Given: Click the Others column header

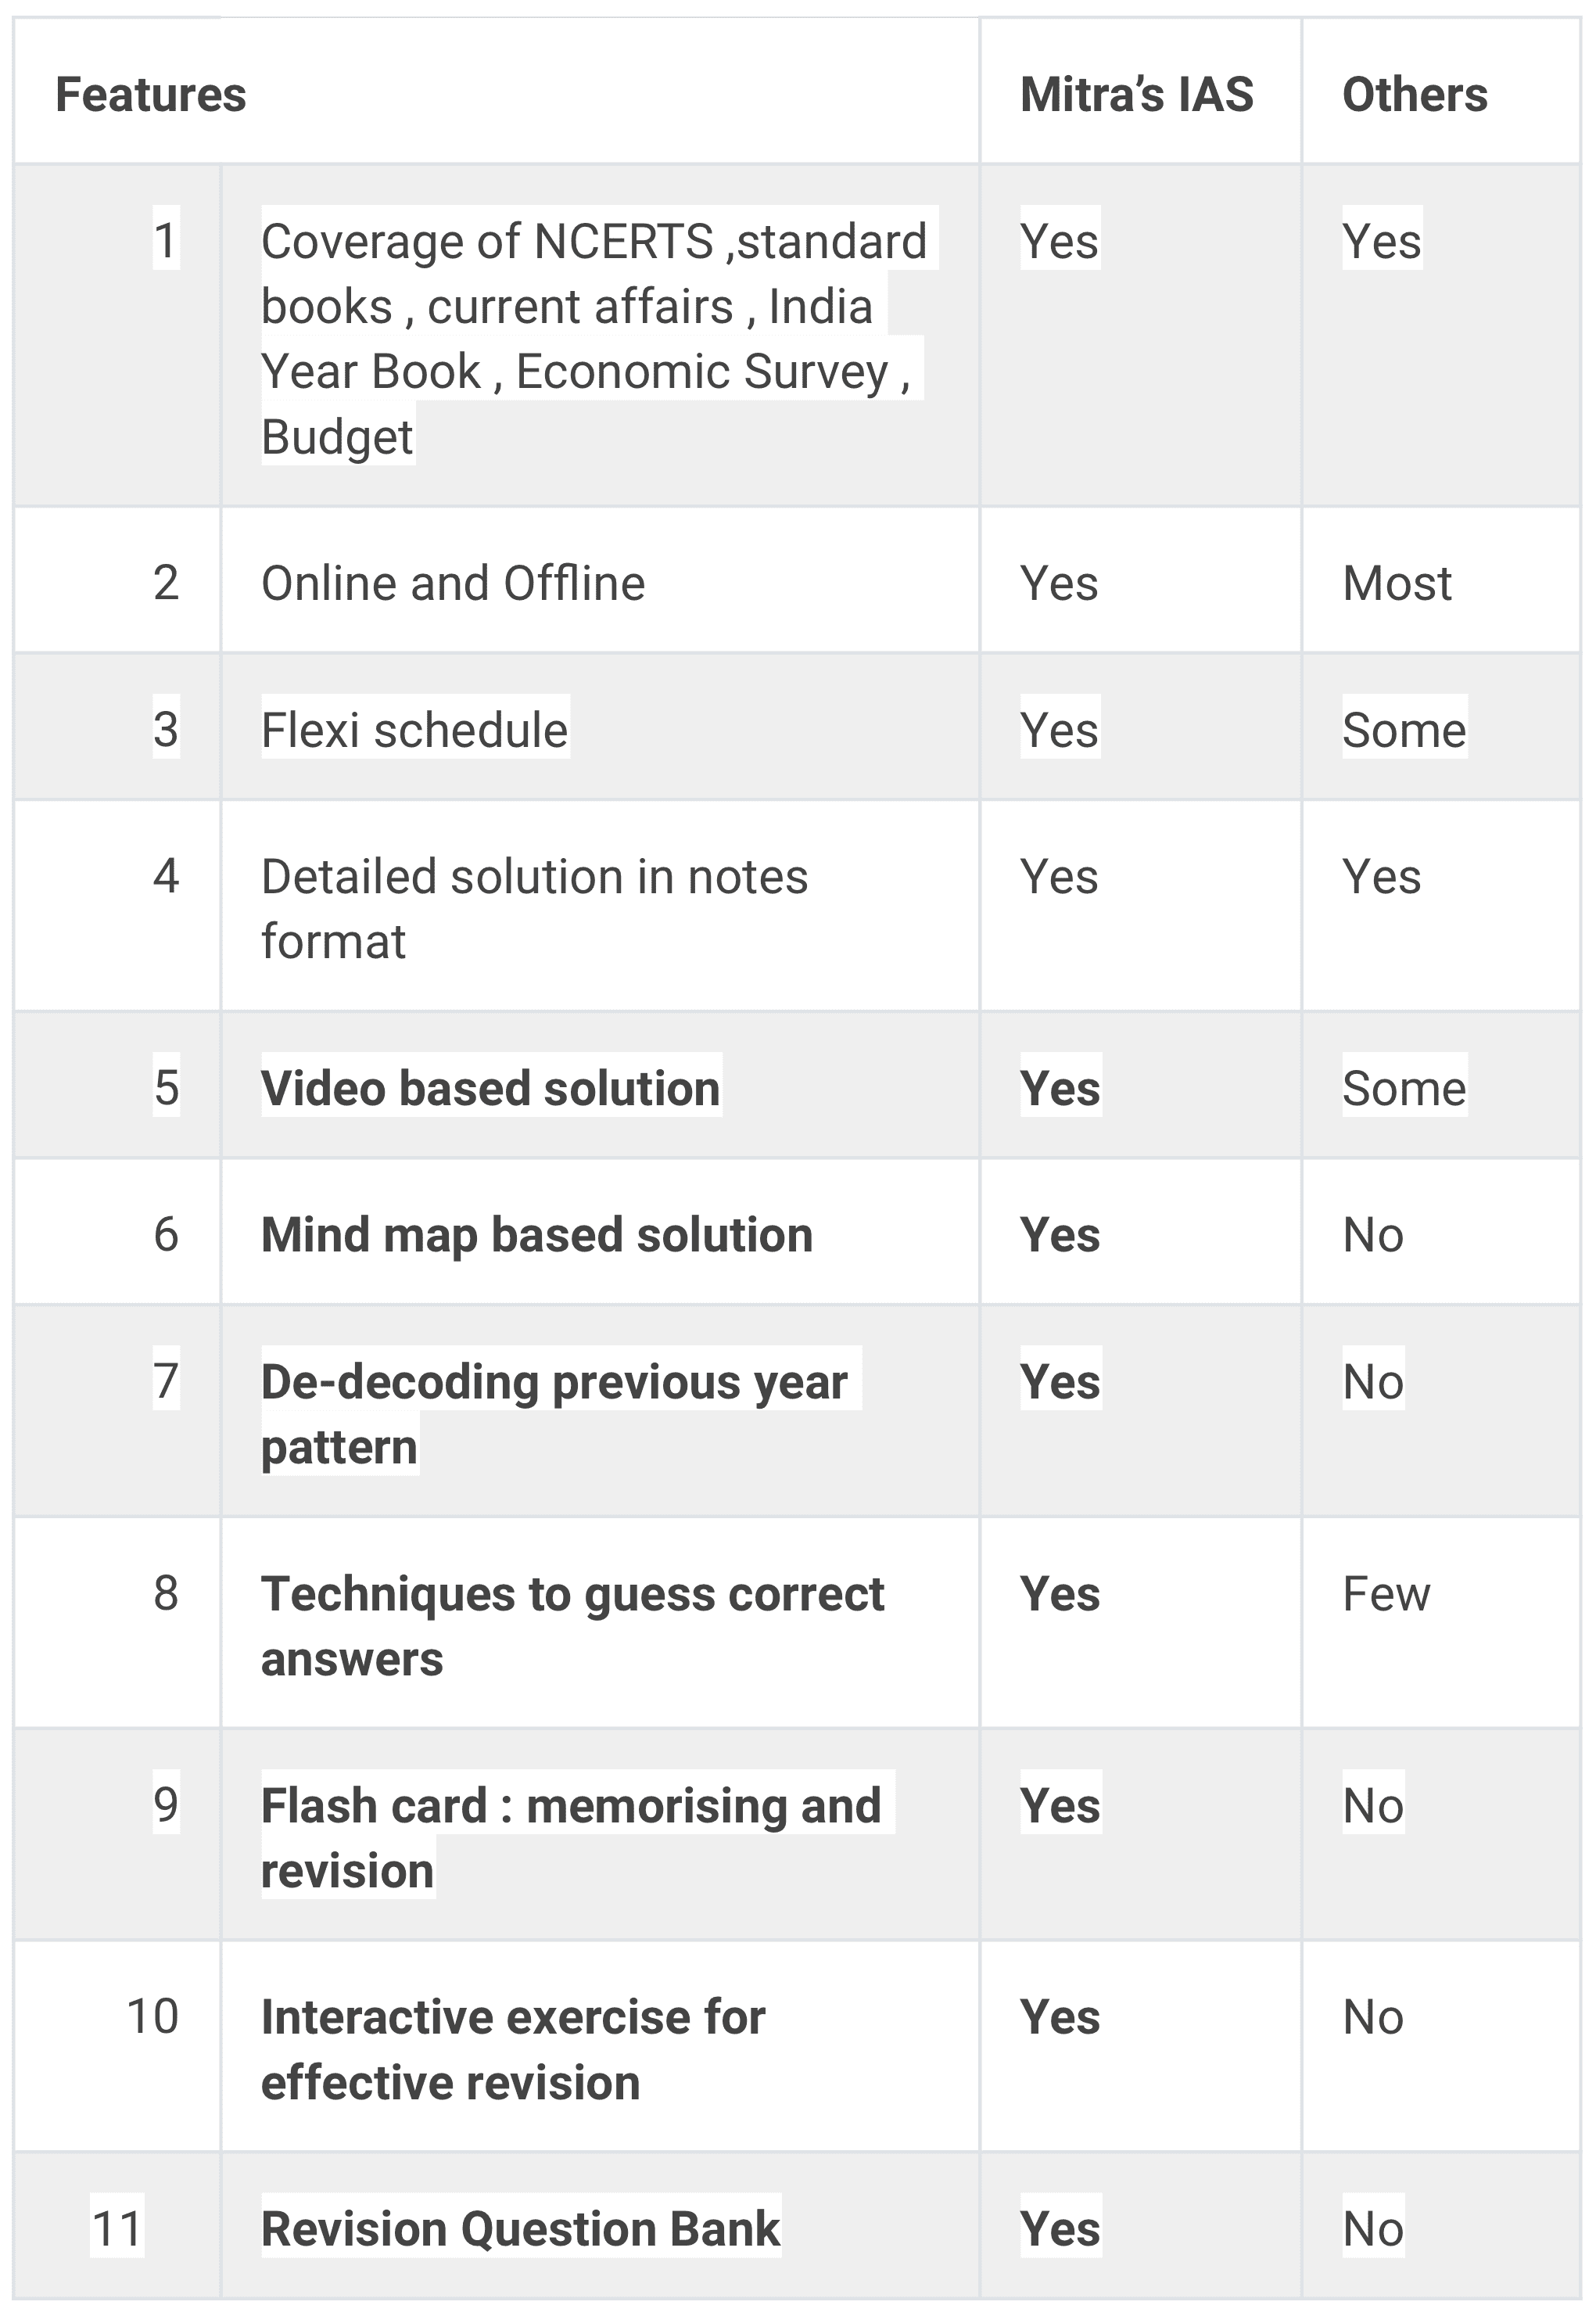Looking at the screenshot, I should (x=1414, y=95).
